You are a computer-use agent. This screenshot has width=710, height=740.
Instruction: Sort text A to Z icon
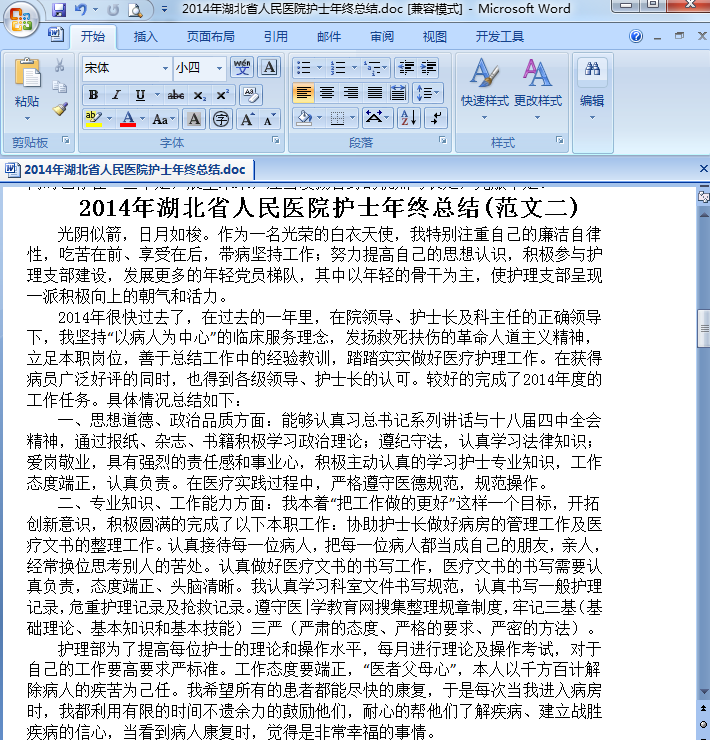(x=408, y=118)
